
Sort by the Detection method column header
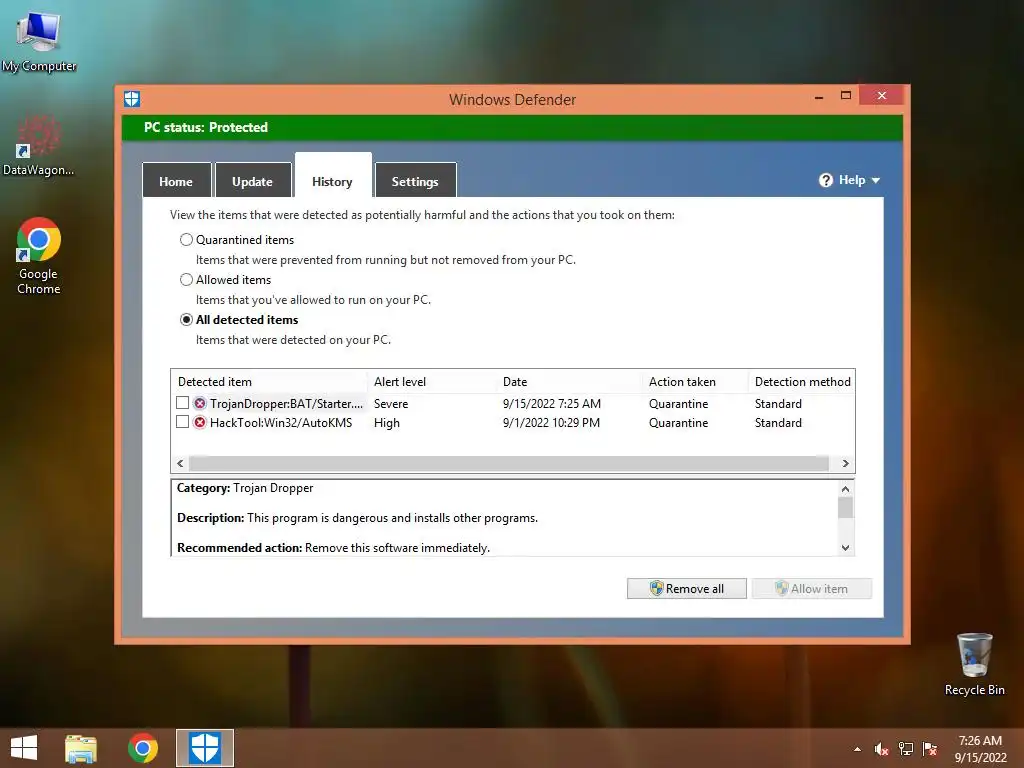(x=802, y=381)
